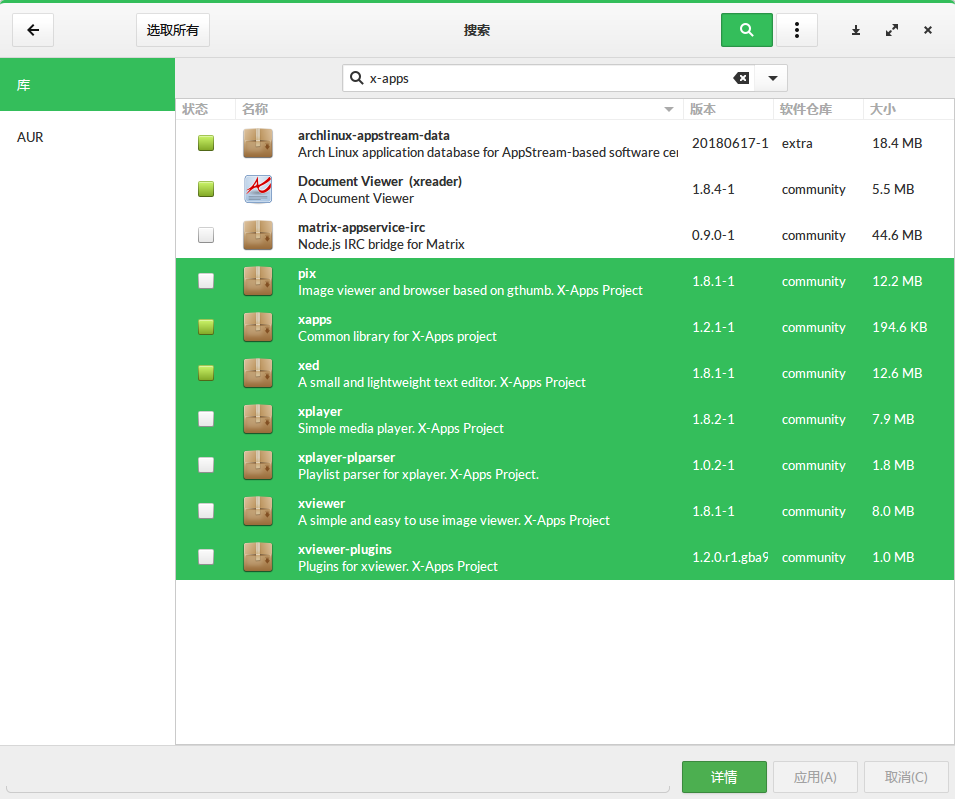Open the search history dropdown arrow
The width and height of the screenshot is (955, 799).
click(772, 78)
